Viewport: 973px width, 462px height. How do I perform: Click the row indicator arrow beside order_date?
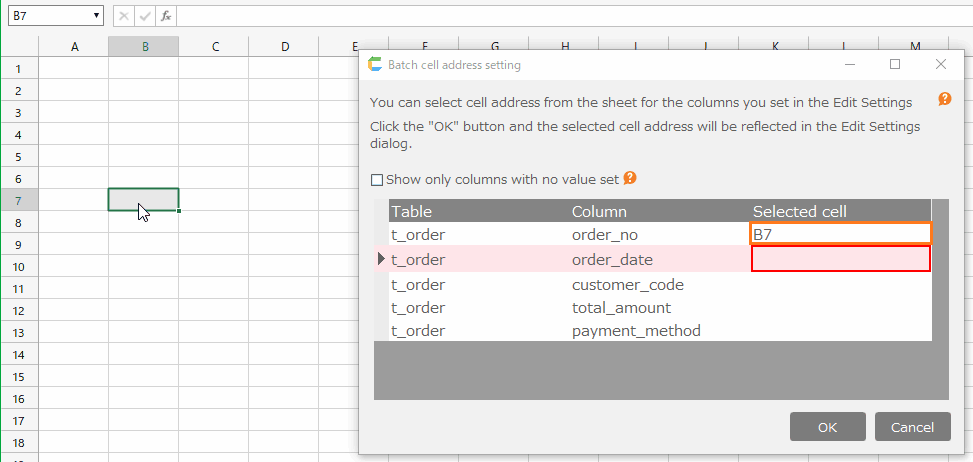(381, 259)
